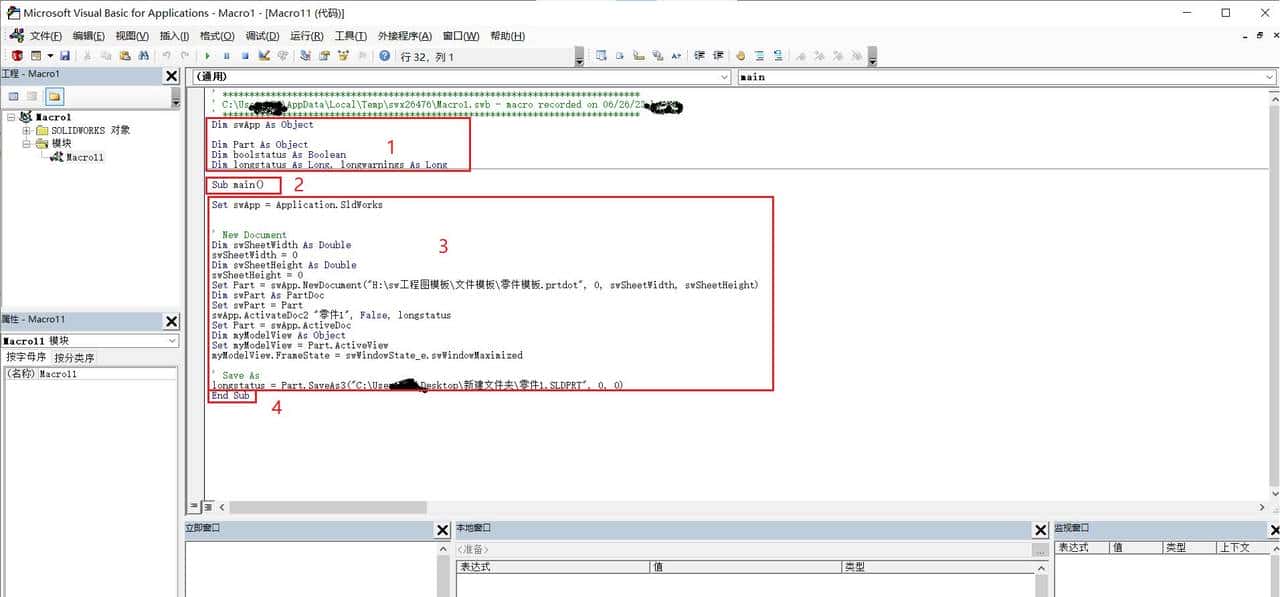Image resolution: width=1280 pixels, height=597 pixels.
Task: Show the Project Explorer
Action: (305, 55)
